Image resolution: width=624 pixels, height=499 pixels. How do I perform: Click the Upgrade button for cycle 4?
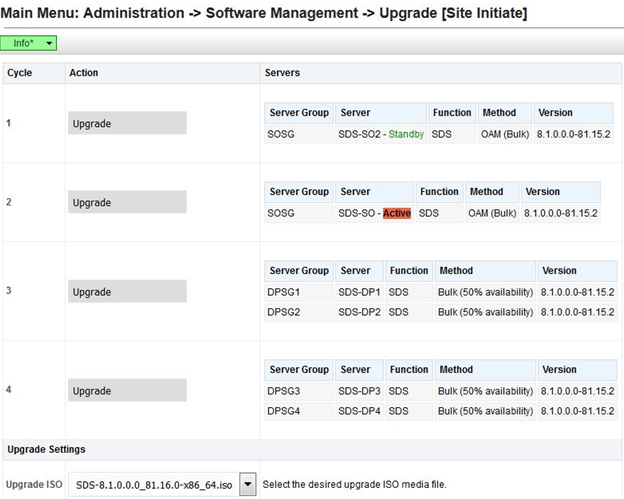click(127, 390)
